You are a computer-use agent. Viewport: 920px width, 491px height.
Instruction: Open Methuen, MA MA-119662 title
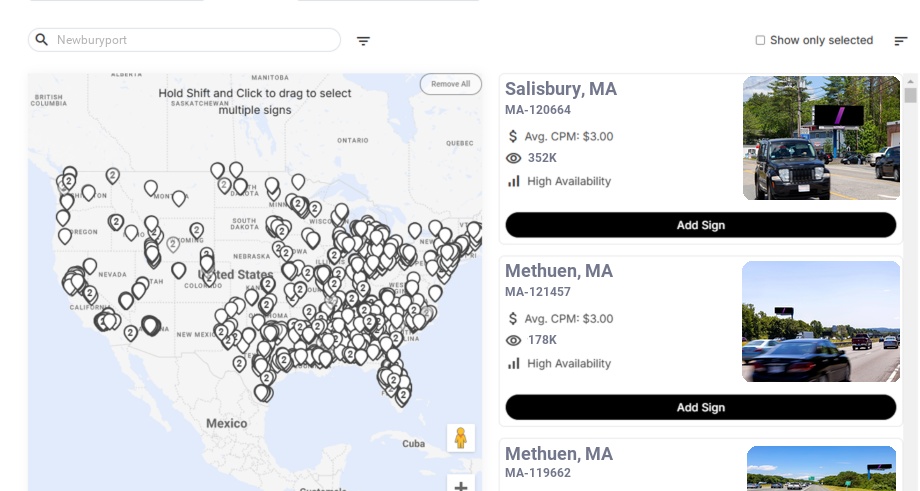pyautogui.click(x=558, y=454)
